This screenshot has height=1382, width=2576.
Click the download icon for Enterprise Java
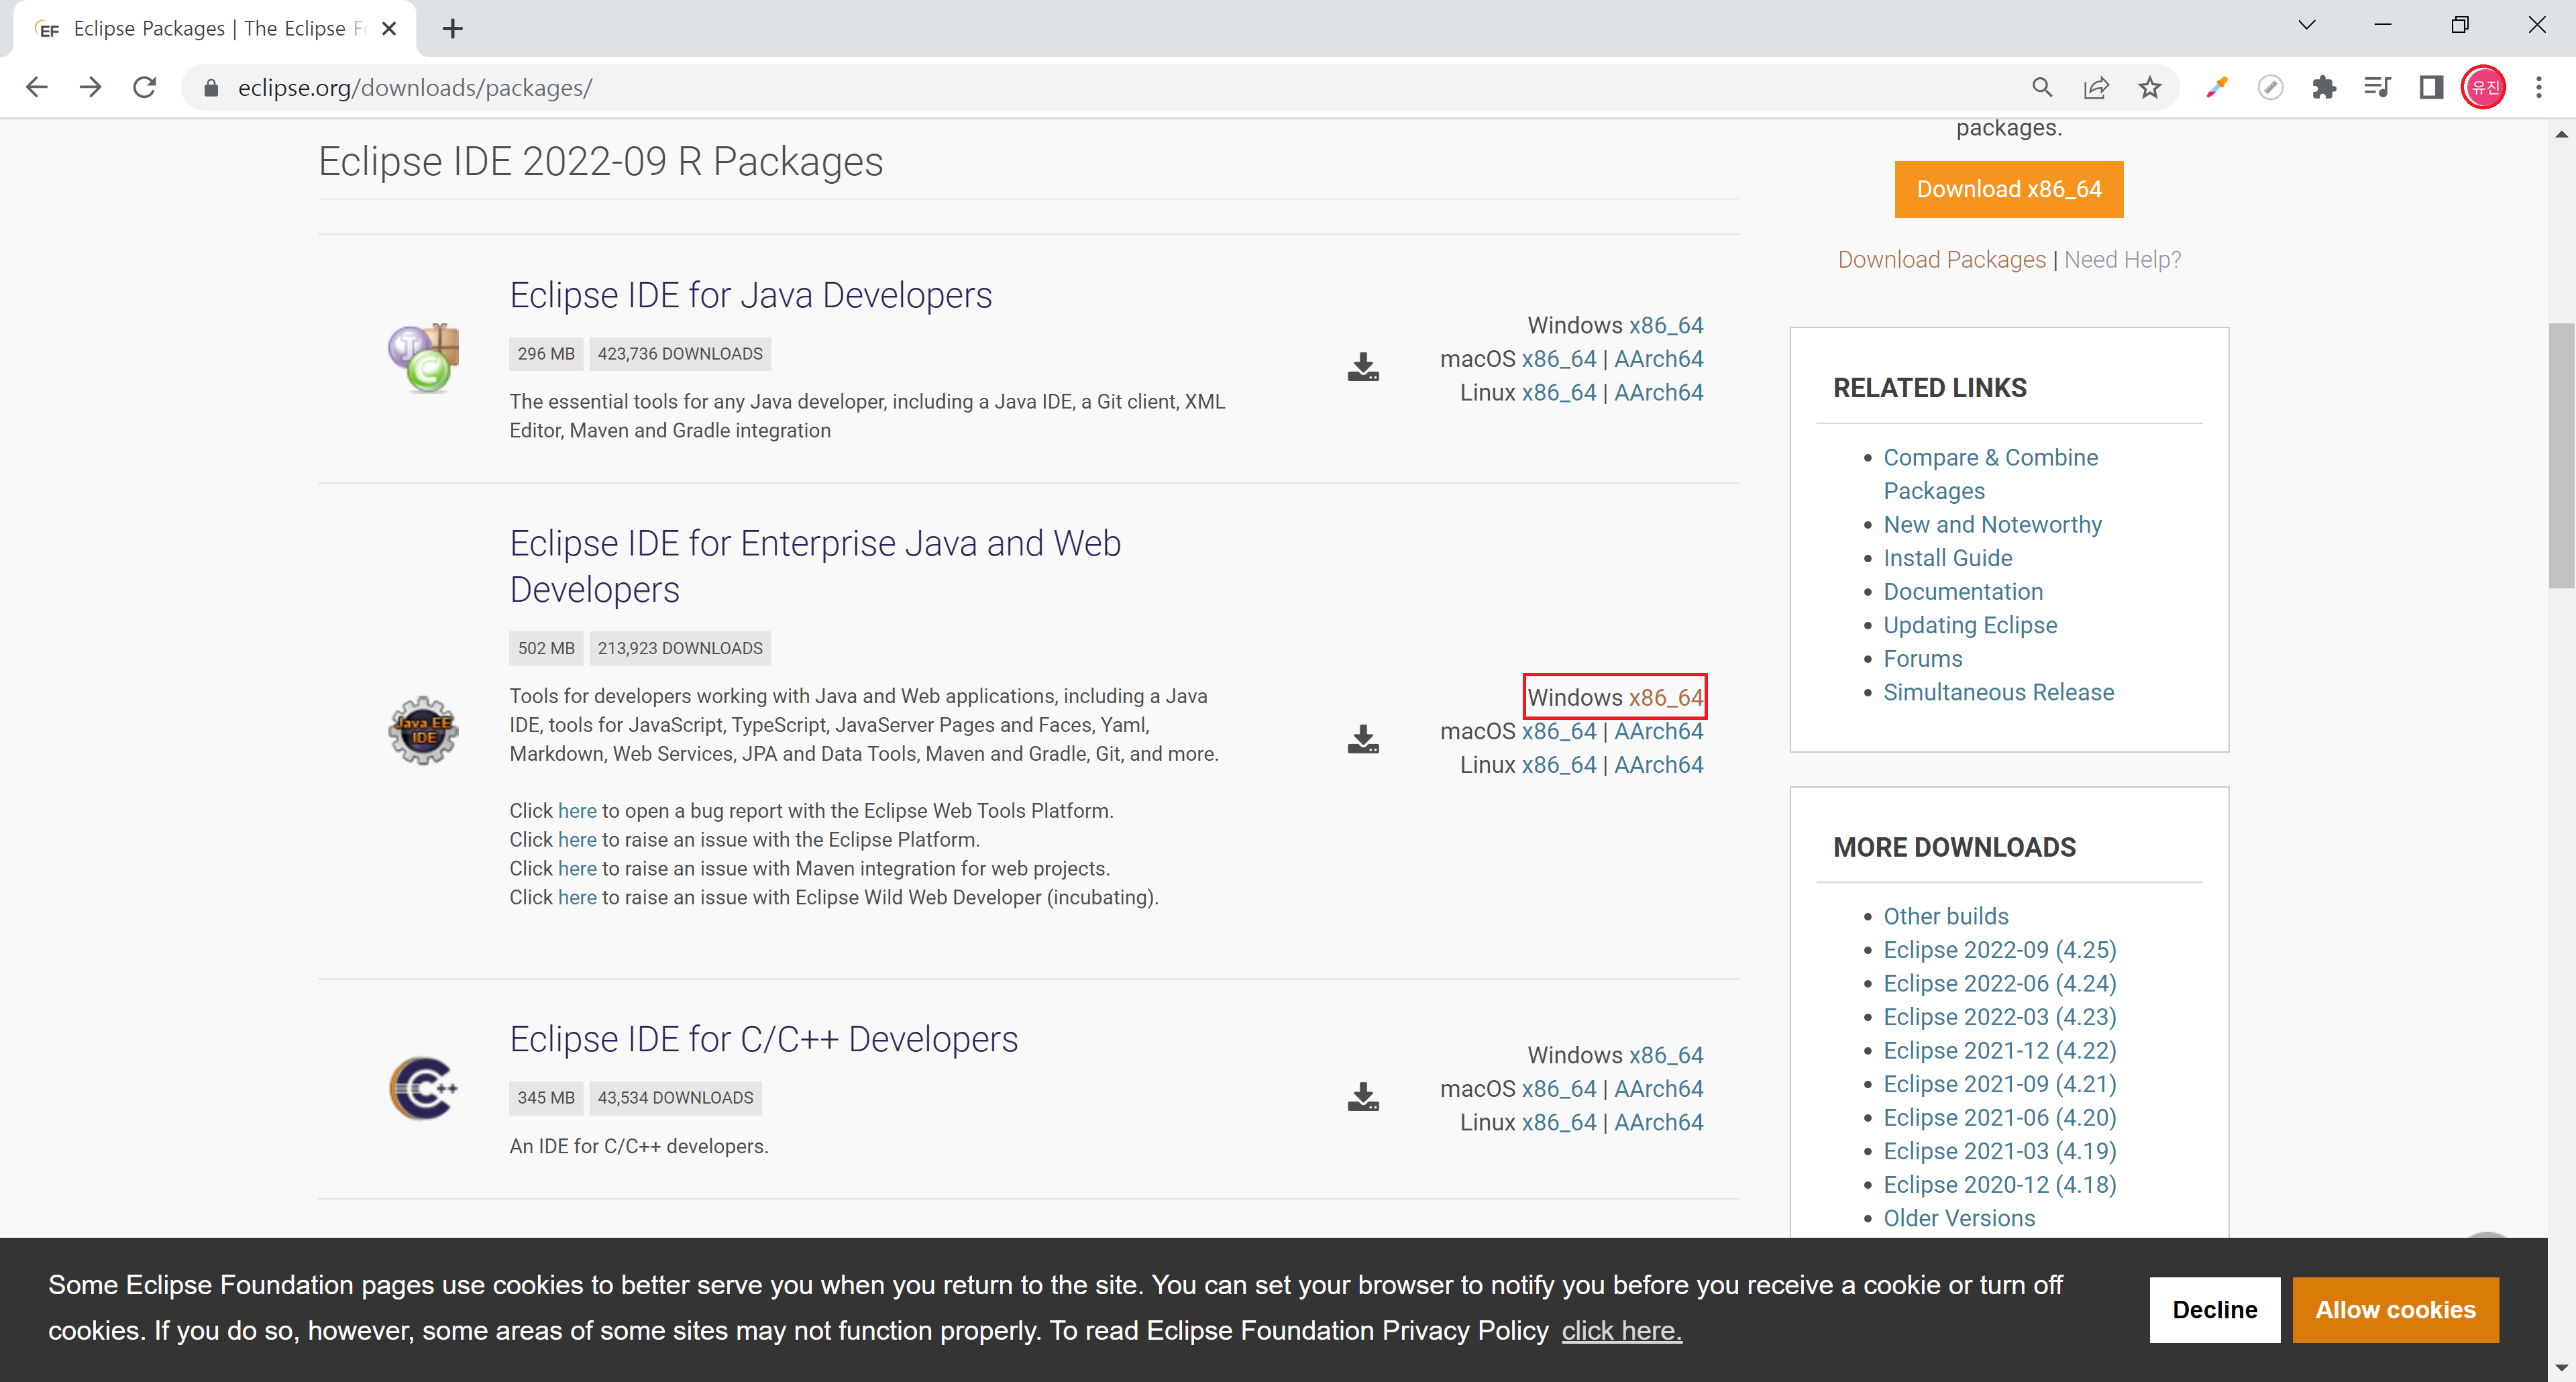[1363, 739]
